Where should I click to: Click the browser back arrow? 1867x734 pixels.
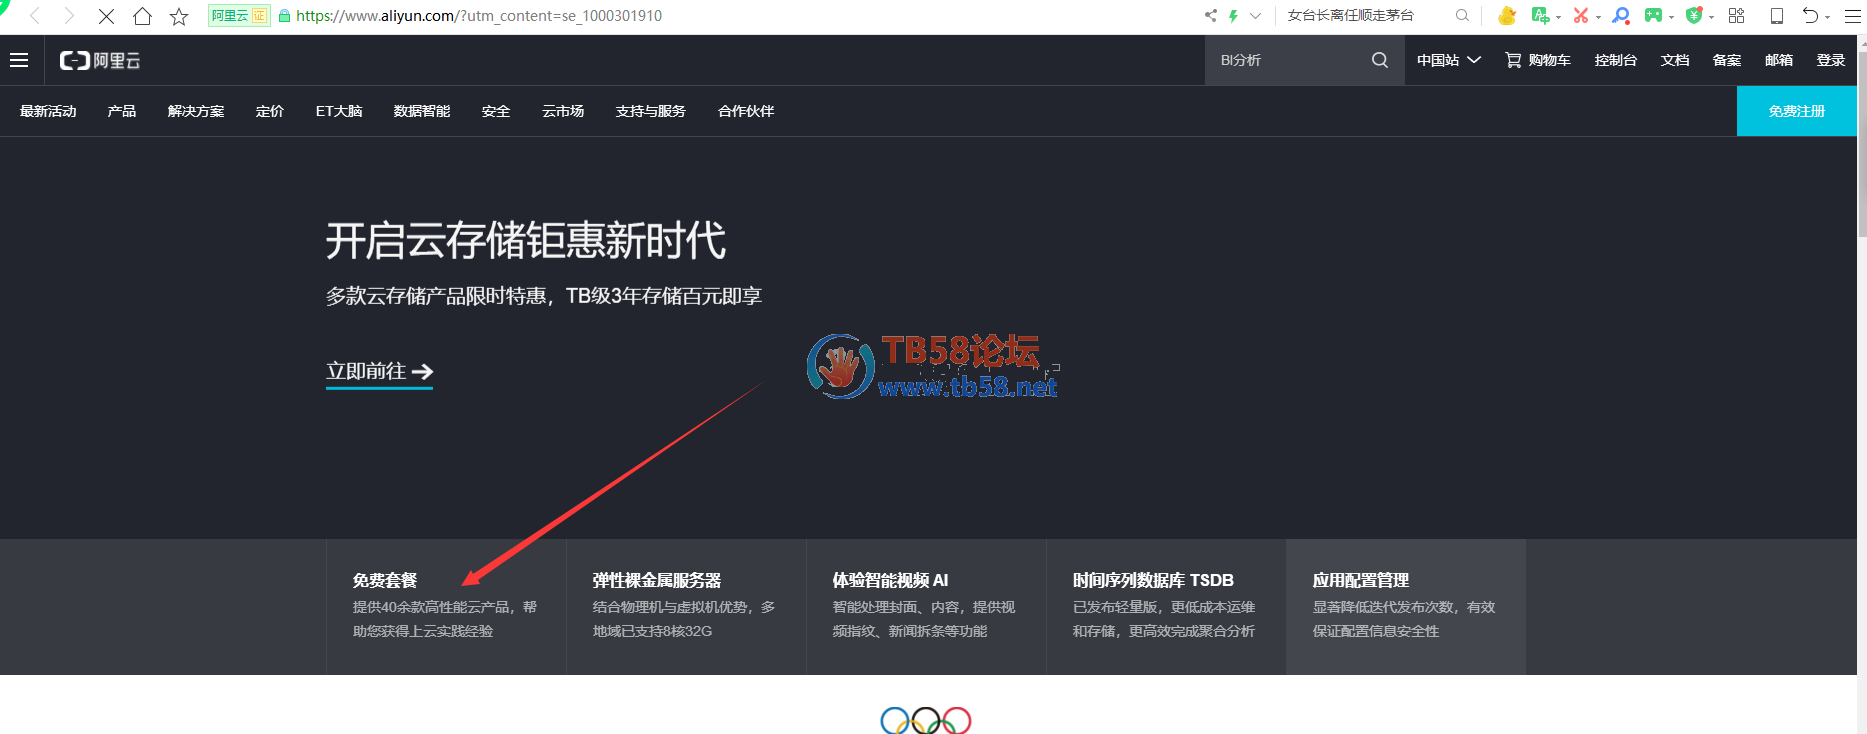coord(35,16)
